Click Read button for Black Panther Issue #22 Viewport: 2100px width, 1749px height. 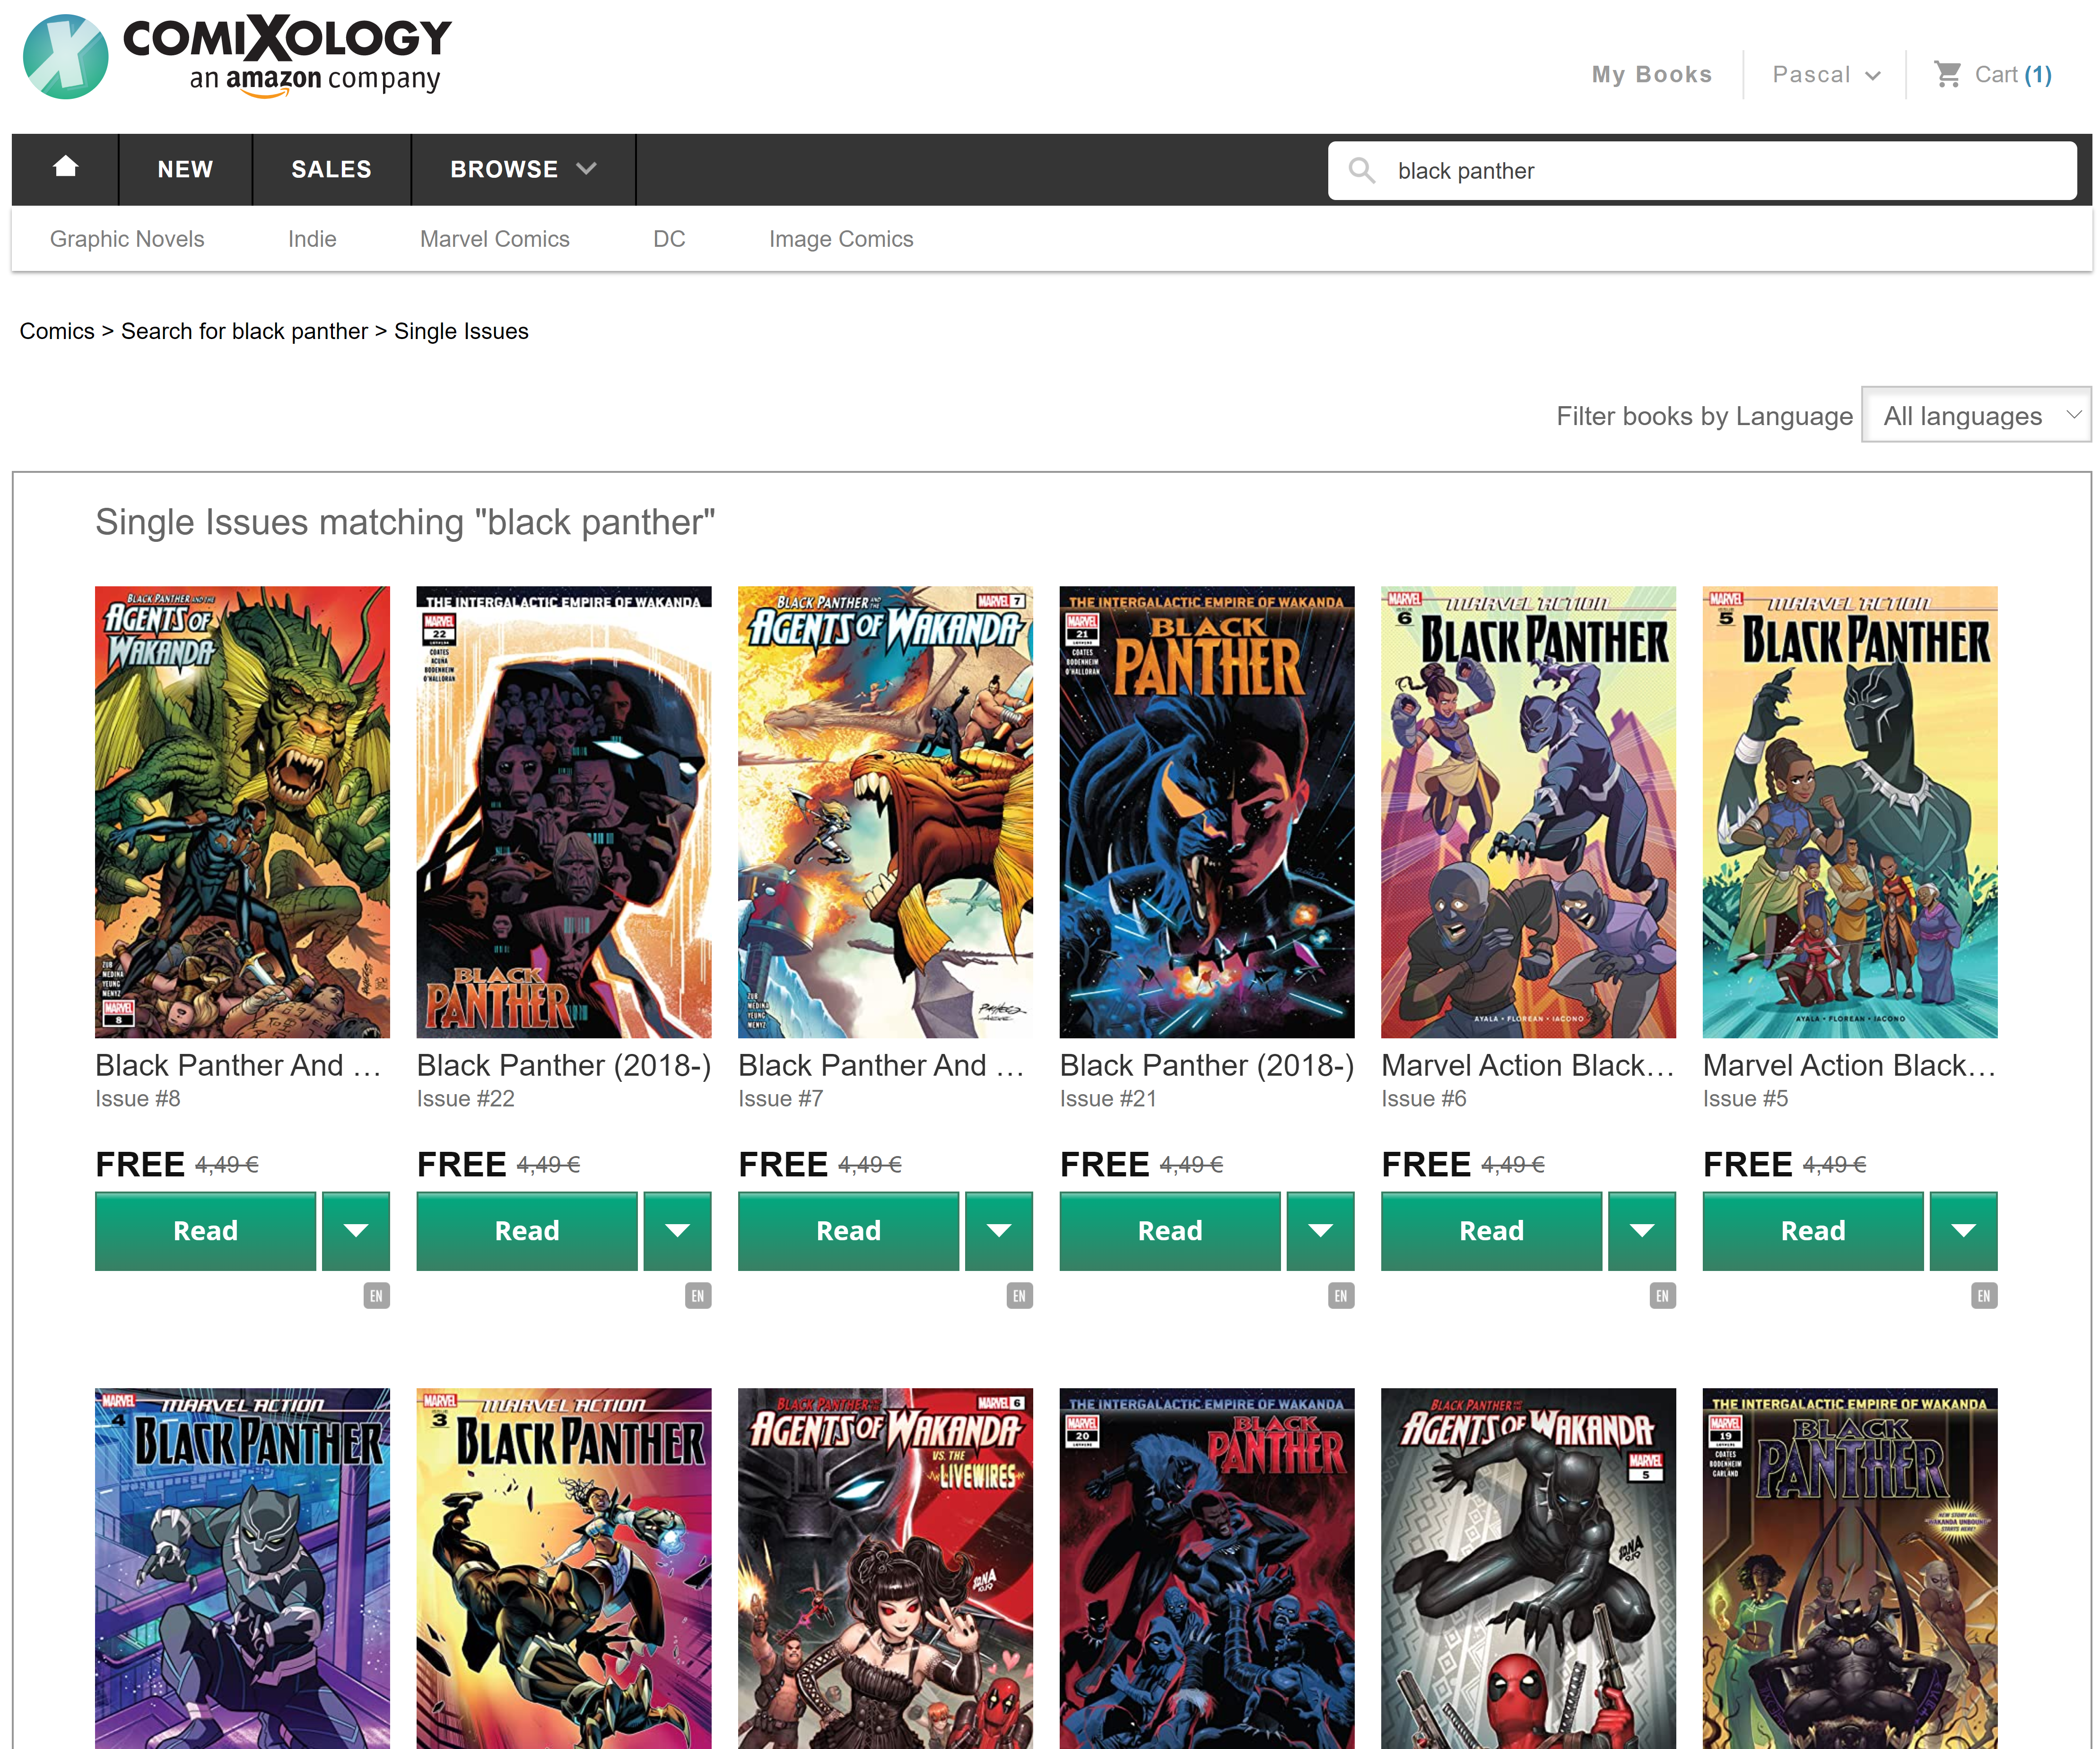coord(526,1231)
